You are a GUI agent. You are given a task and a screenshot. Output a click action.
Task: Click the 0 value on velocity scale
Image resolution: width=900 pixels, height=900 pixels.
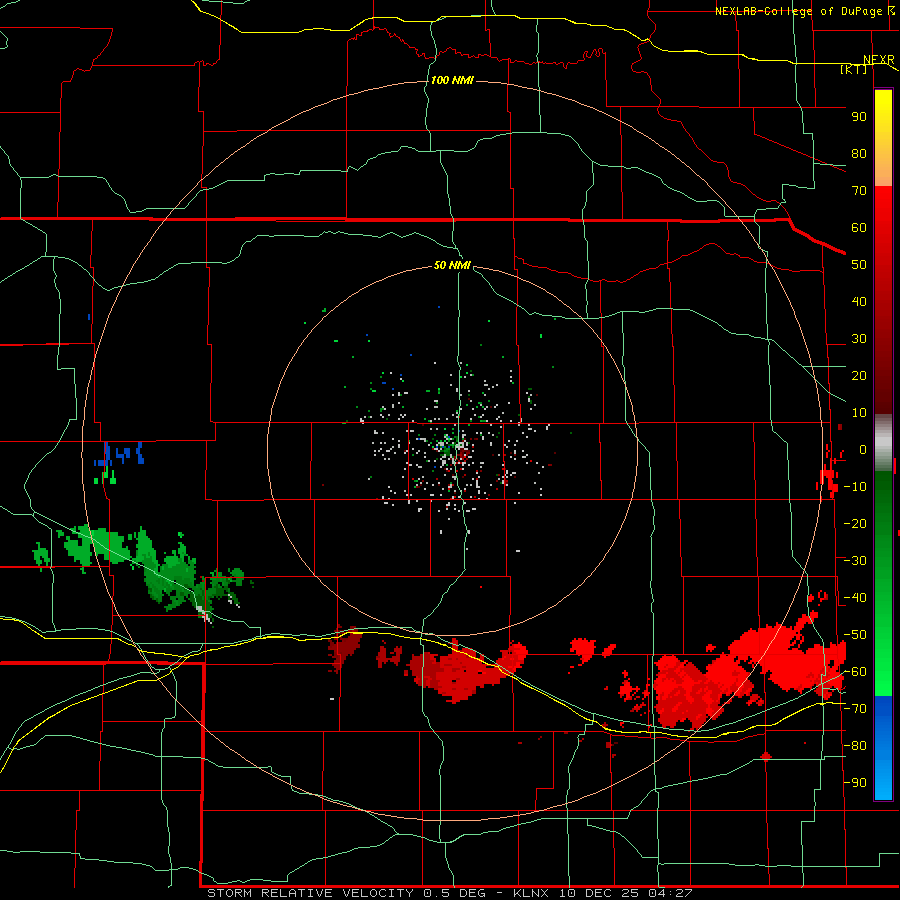pyautogui.click(x=863, y=449)
